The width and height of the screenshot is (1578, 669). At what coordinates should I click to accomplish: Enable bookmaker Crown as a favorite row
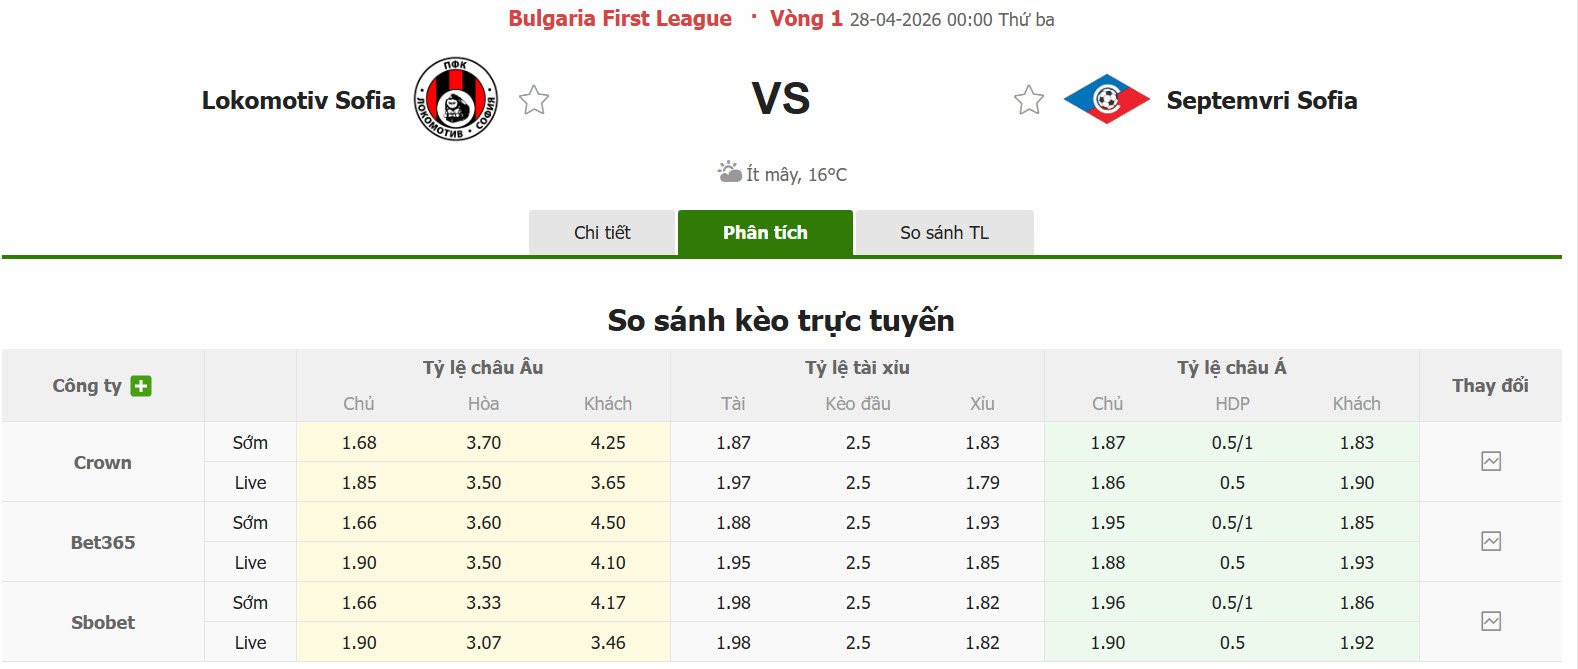point(101,462)
